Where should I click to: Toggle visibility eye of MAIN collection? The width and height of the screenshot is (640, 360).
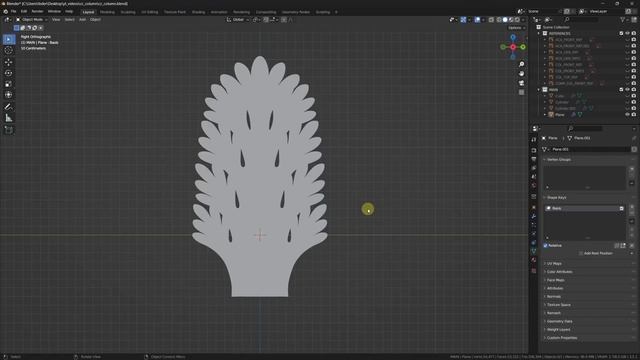tap(627, 89)
